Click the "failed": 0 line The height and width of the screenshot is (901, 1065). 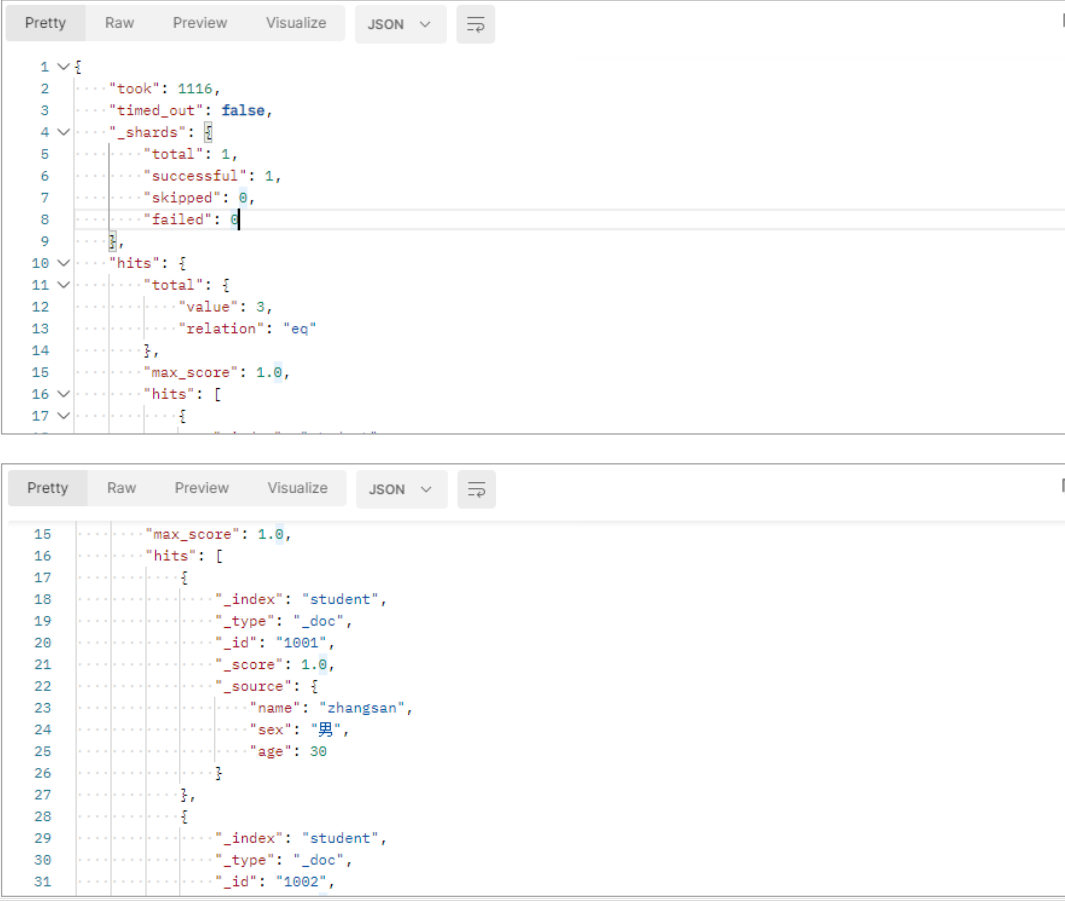[x=191, y=219]
